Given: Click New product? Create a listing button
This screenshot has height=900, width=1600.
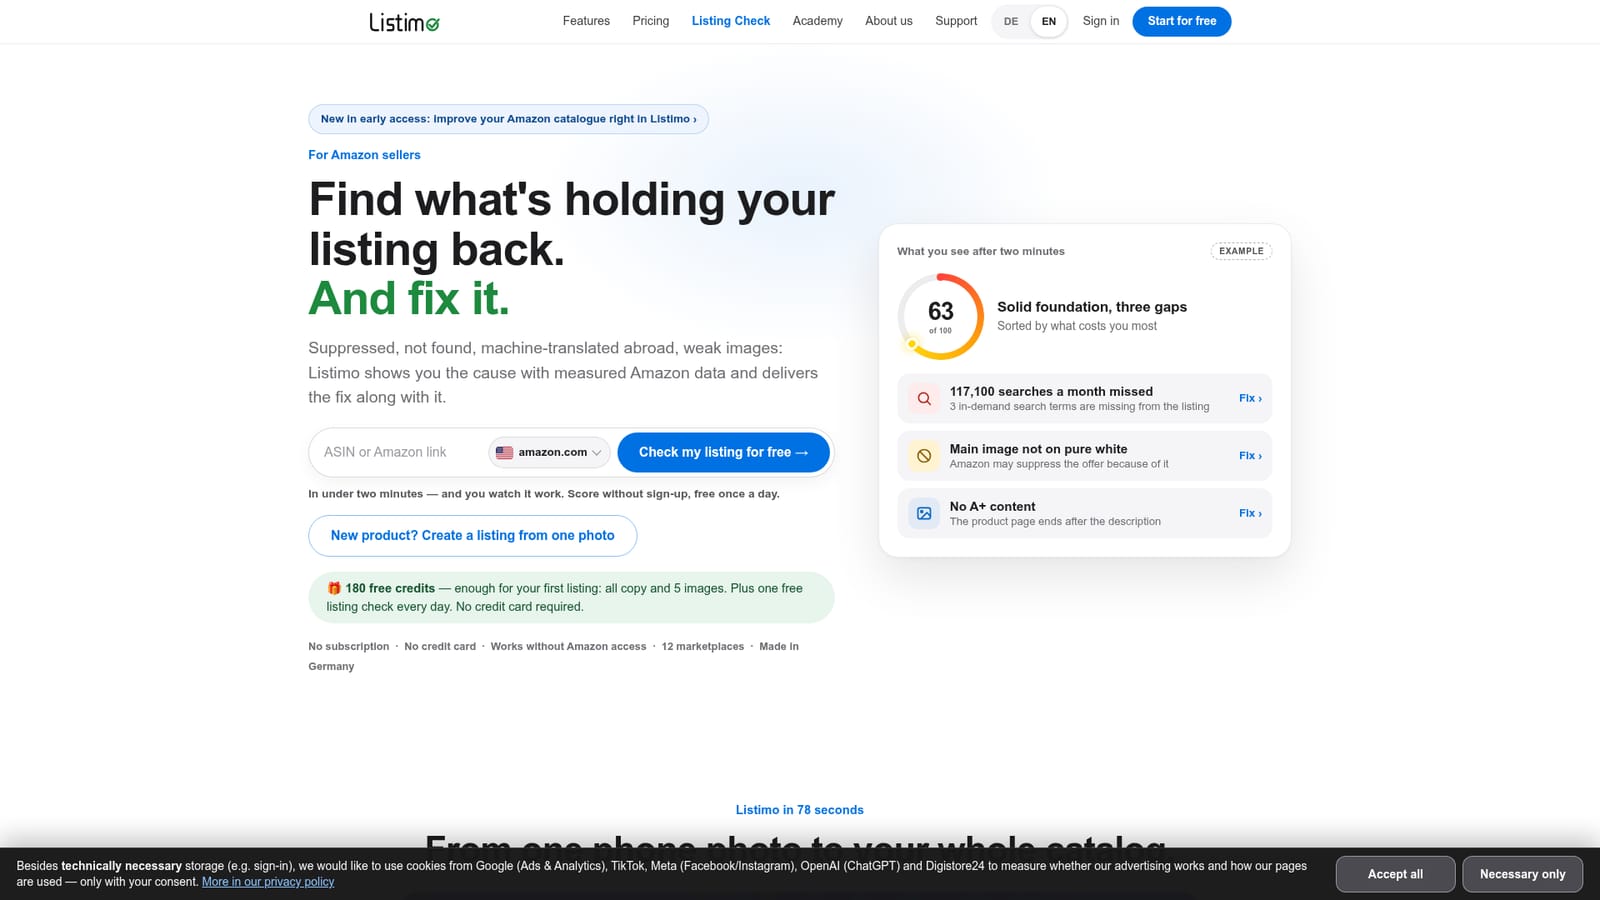Looking at the screenshot, I should (x=473, y=536).
